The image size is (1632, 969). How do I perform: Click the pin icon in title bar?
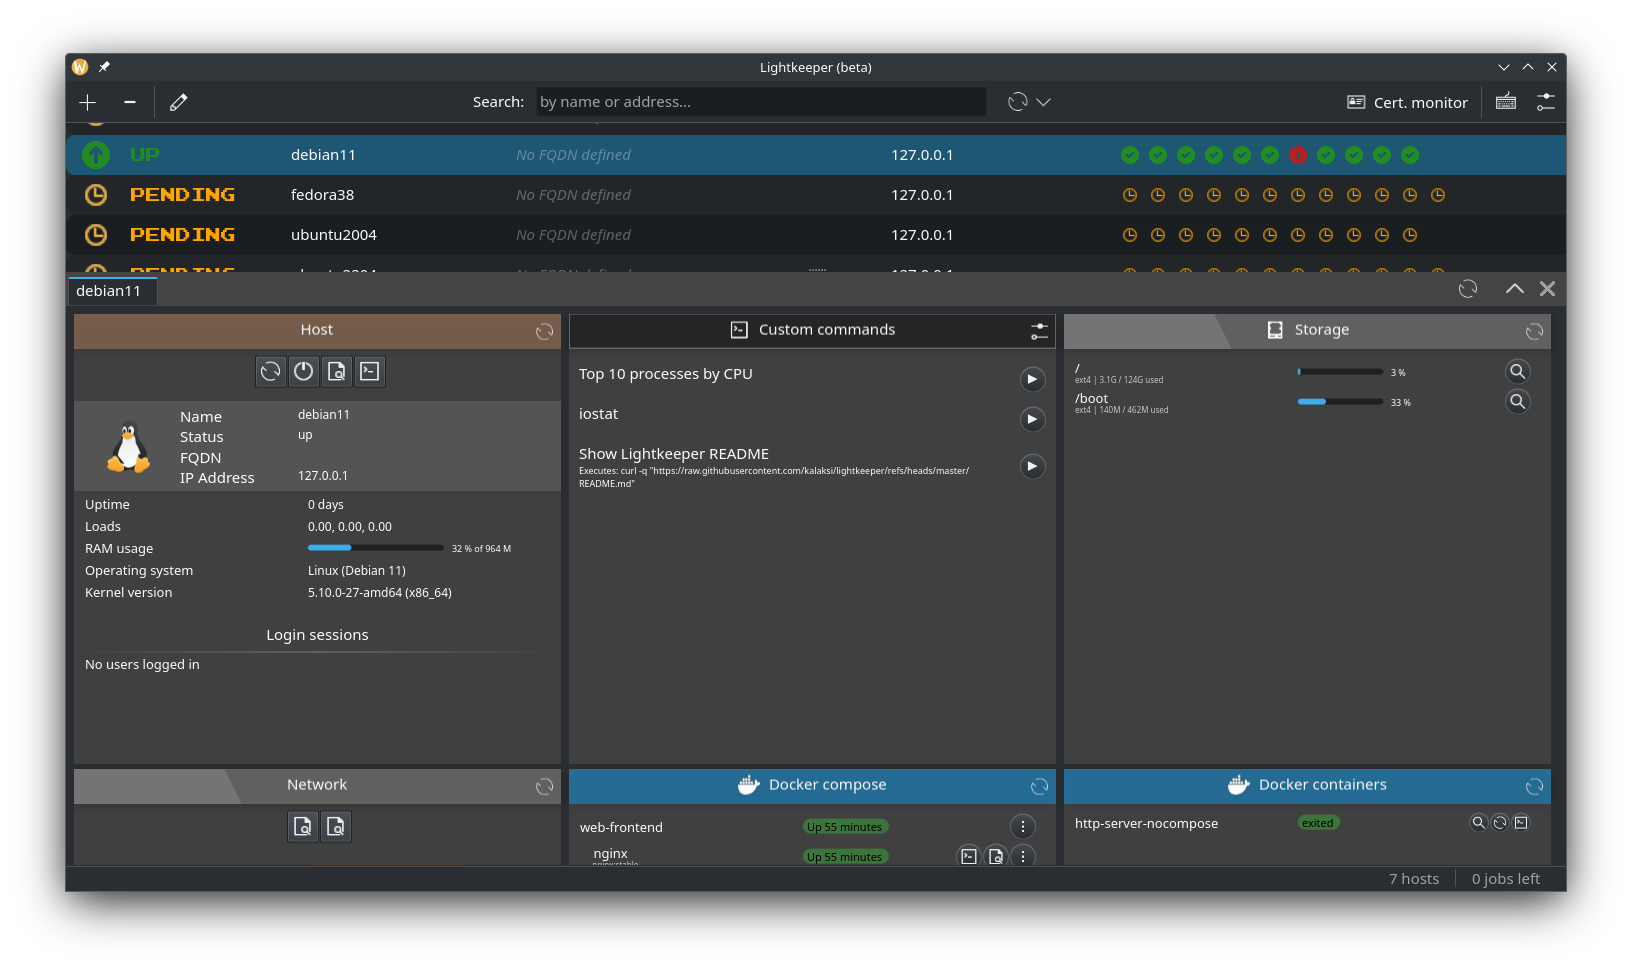click(x=104, y=67)
